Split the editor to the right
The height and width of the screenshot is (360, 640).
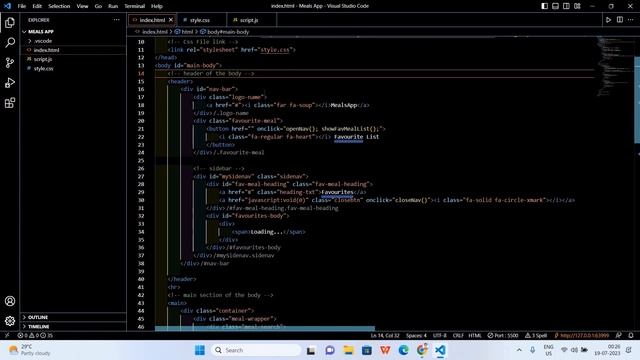pos(620,20)
